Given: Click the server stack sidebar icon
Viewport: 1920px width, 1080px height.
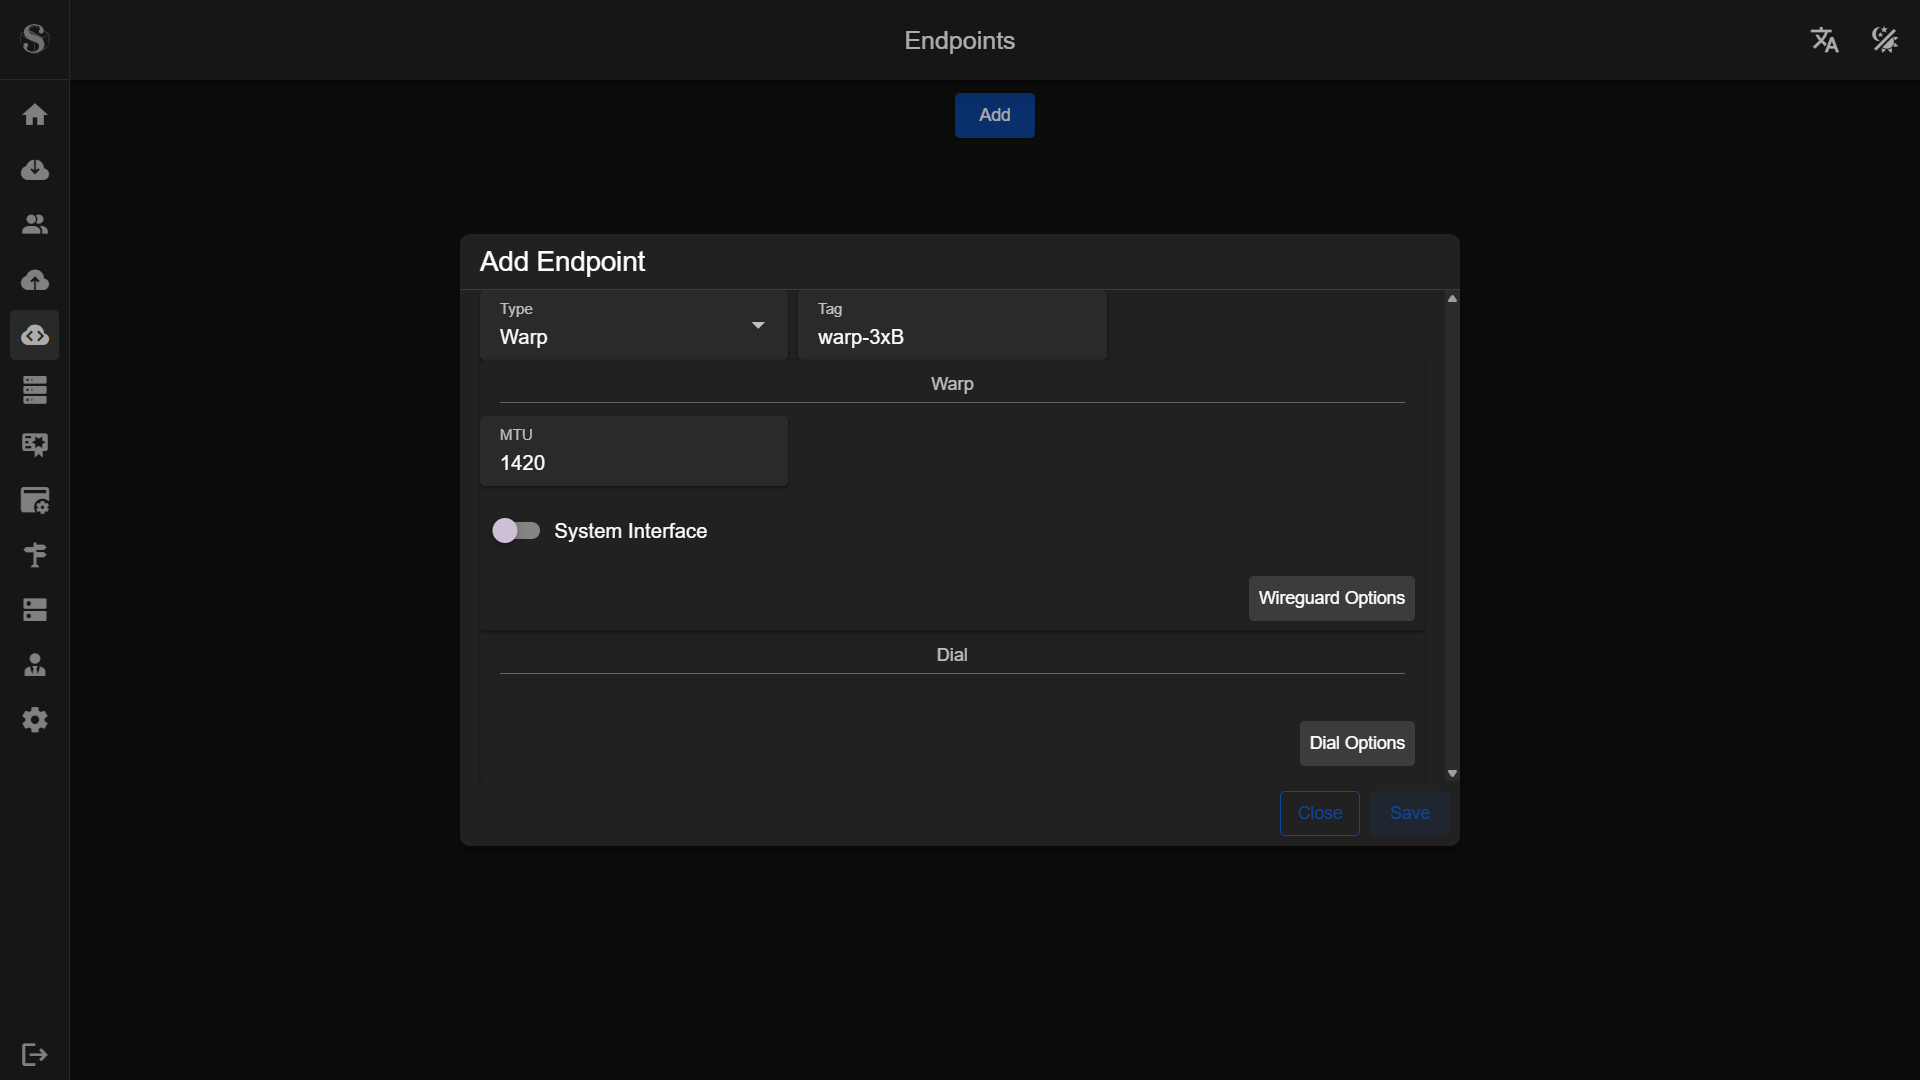Looking at the screenshot, I should tap(35, 390).
